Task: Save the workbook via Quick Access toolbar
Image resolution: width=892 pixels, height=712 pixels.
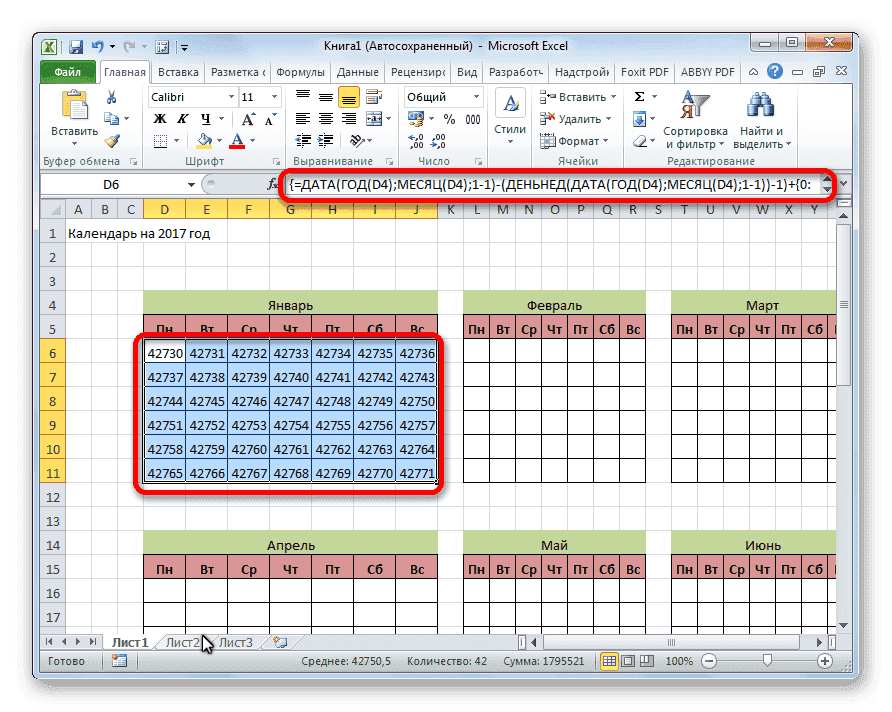Action: pyautogui.click(x=75, y=46)
